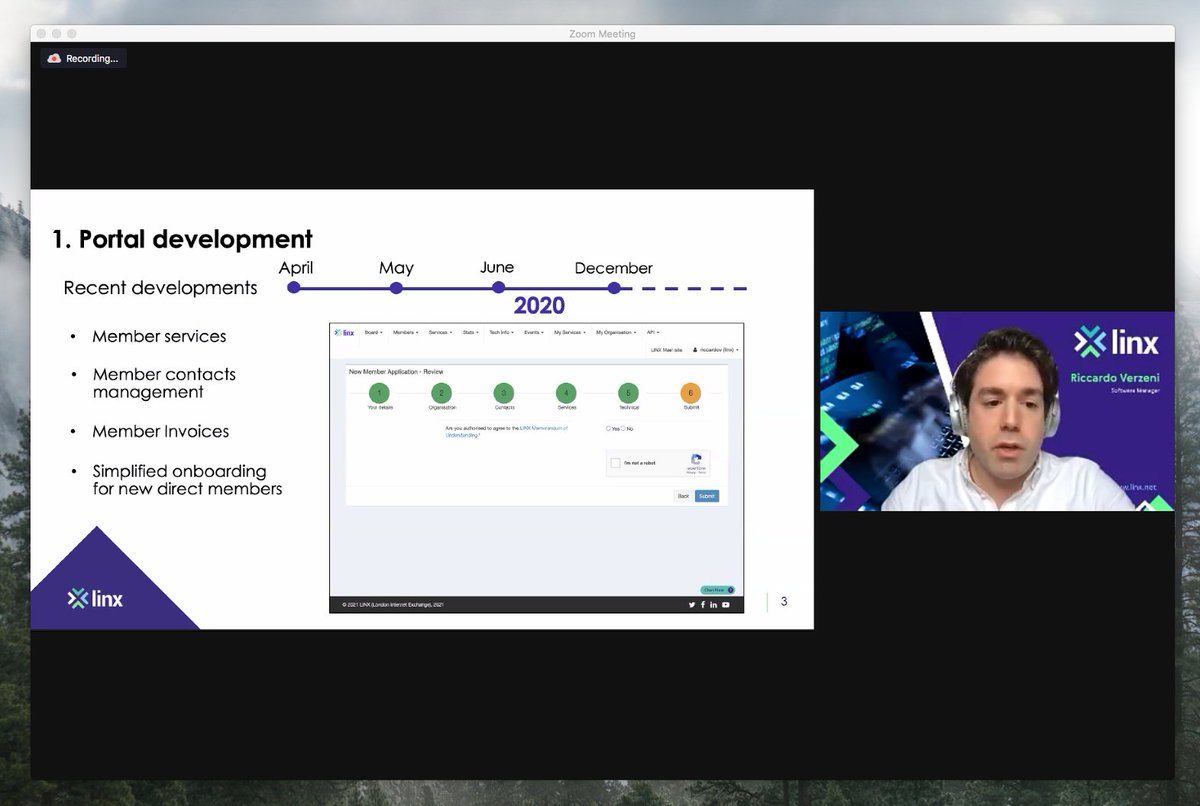Click the speaker video thumbnail
Screen dimensions: 1200x806
997,411
